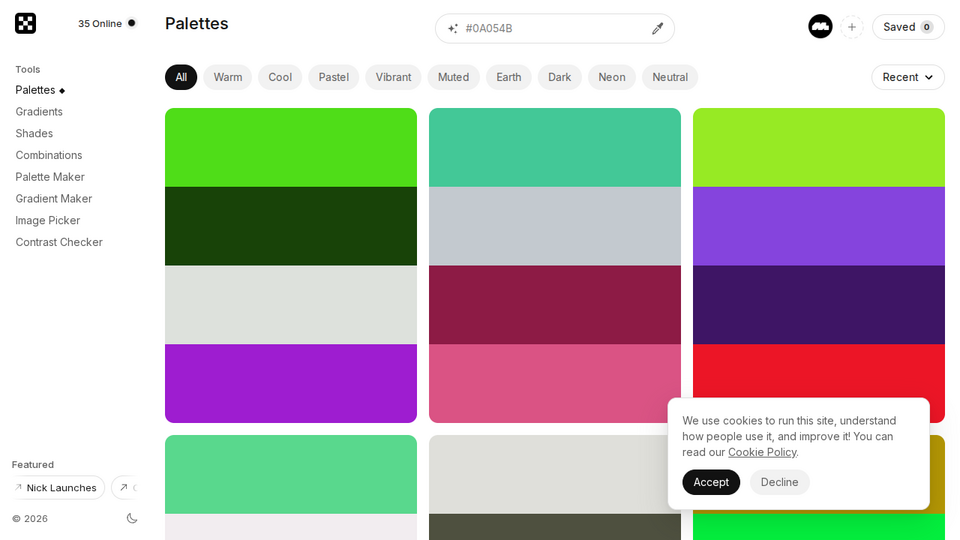Viewport: 960px width, 540px height.
Task: Toggle dark mode moon icon
Action: [132, 519]
